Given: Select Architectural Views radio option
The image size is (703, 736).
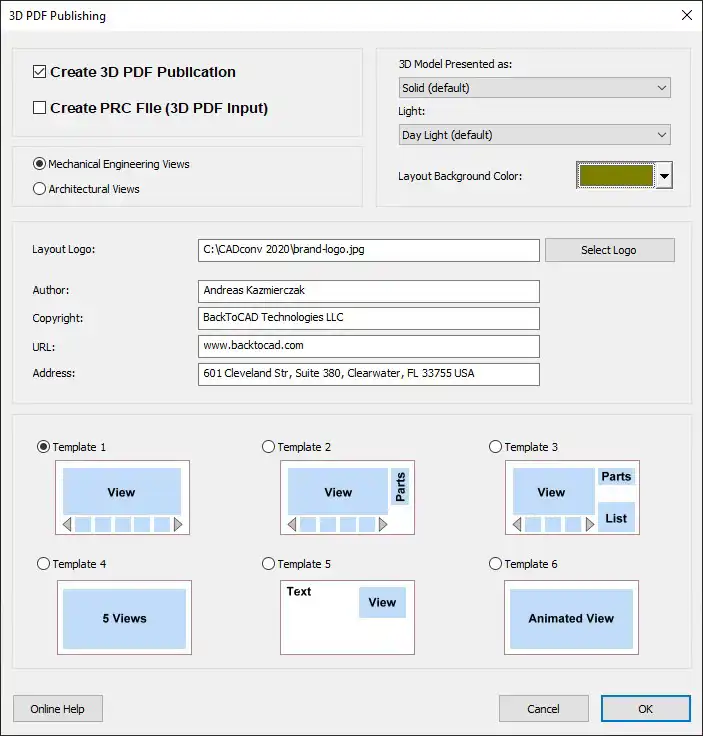Looking at the screenshot, I should (39, 189).
